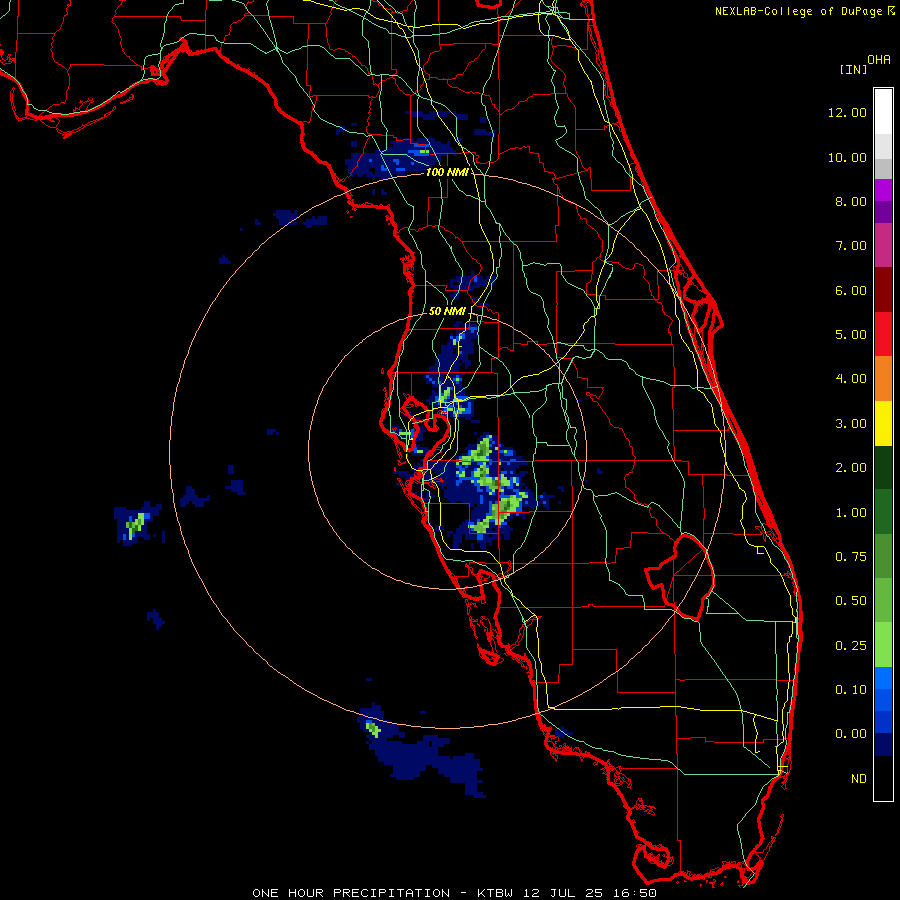Click the 12.00 inch legend label
Viewport: 900px width, 900px height.
[847, 112]
